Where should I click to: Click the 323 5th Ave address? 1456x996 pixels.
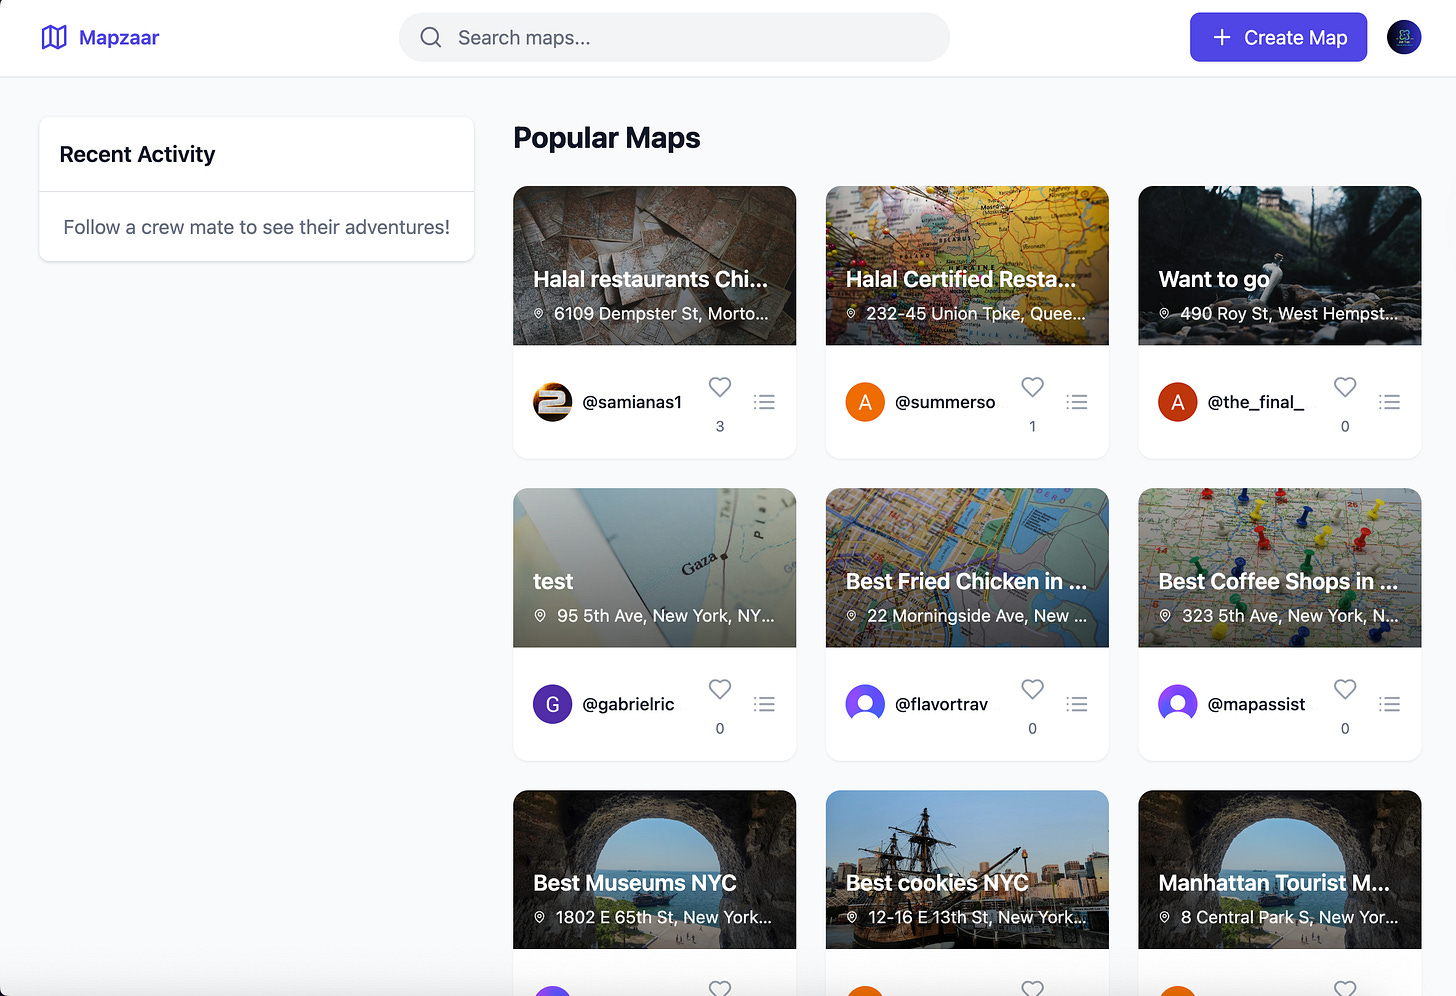1290,616
